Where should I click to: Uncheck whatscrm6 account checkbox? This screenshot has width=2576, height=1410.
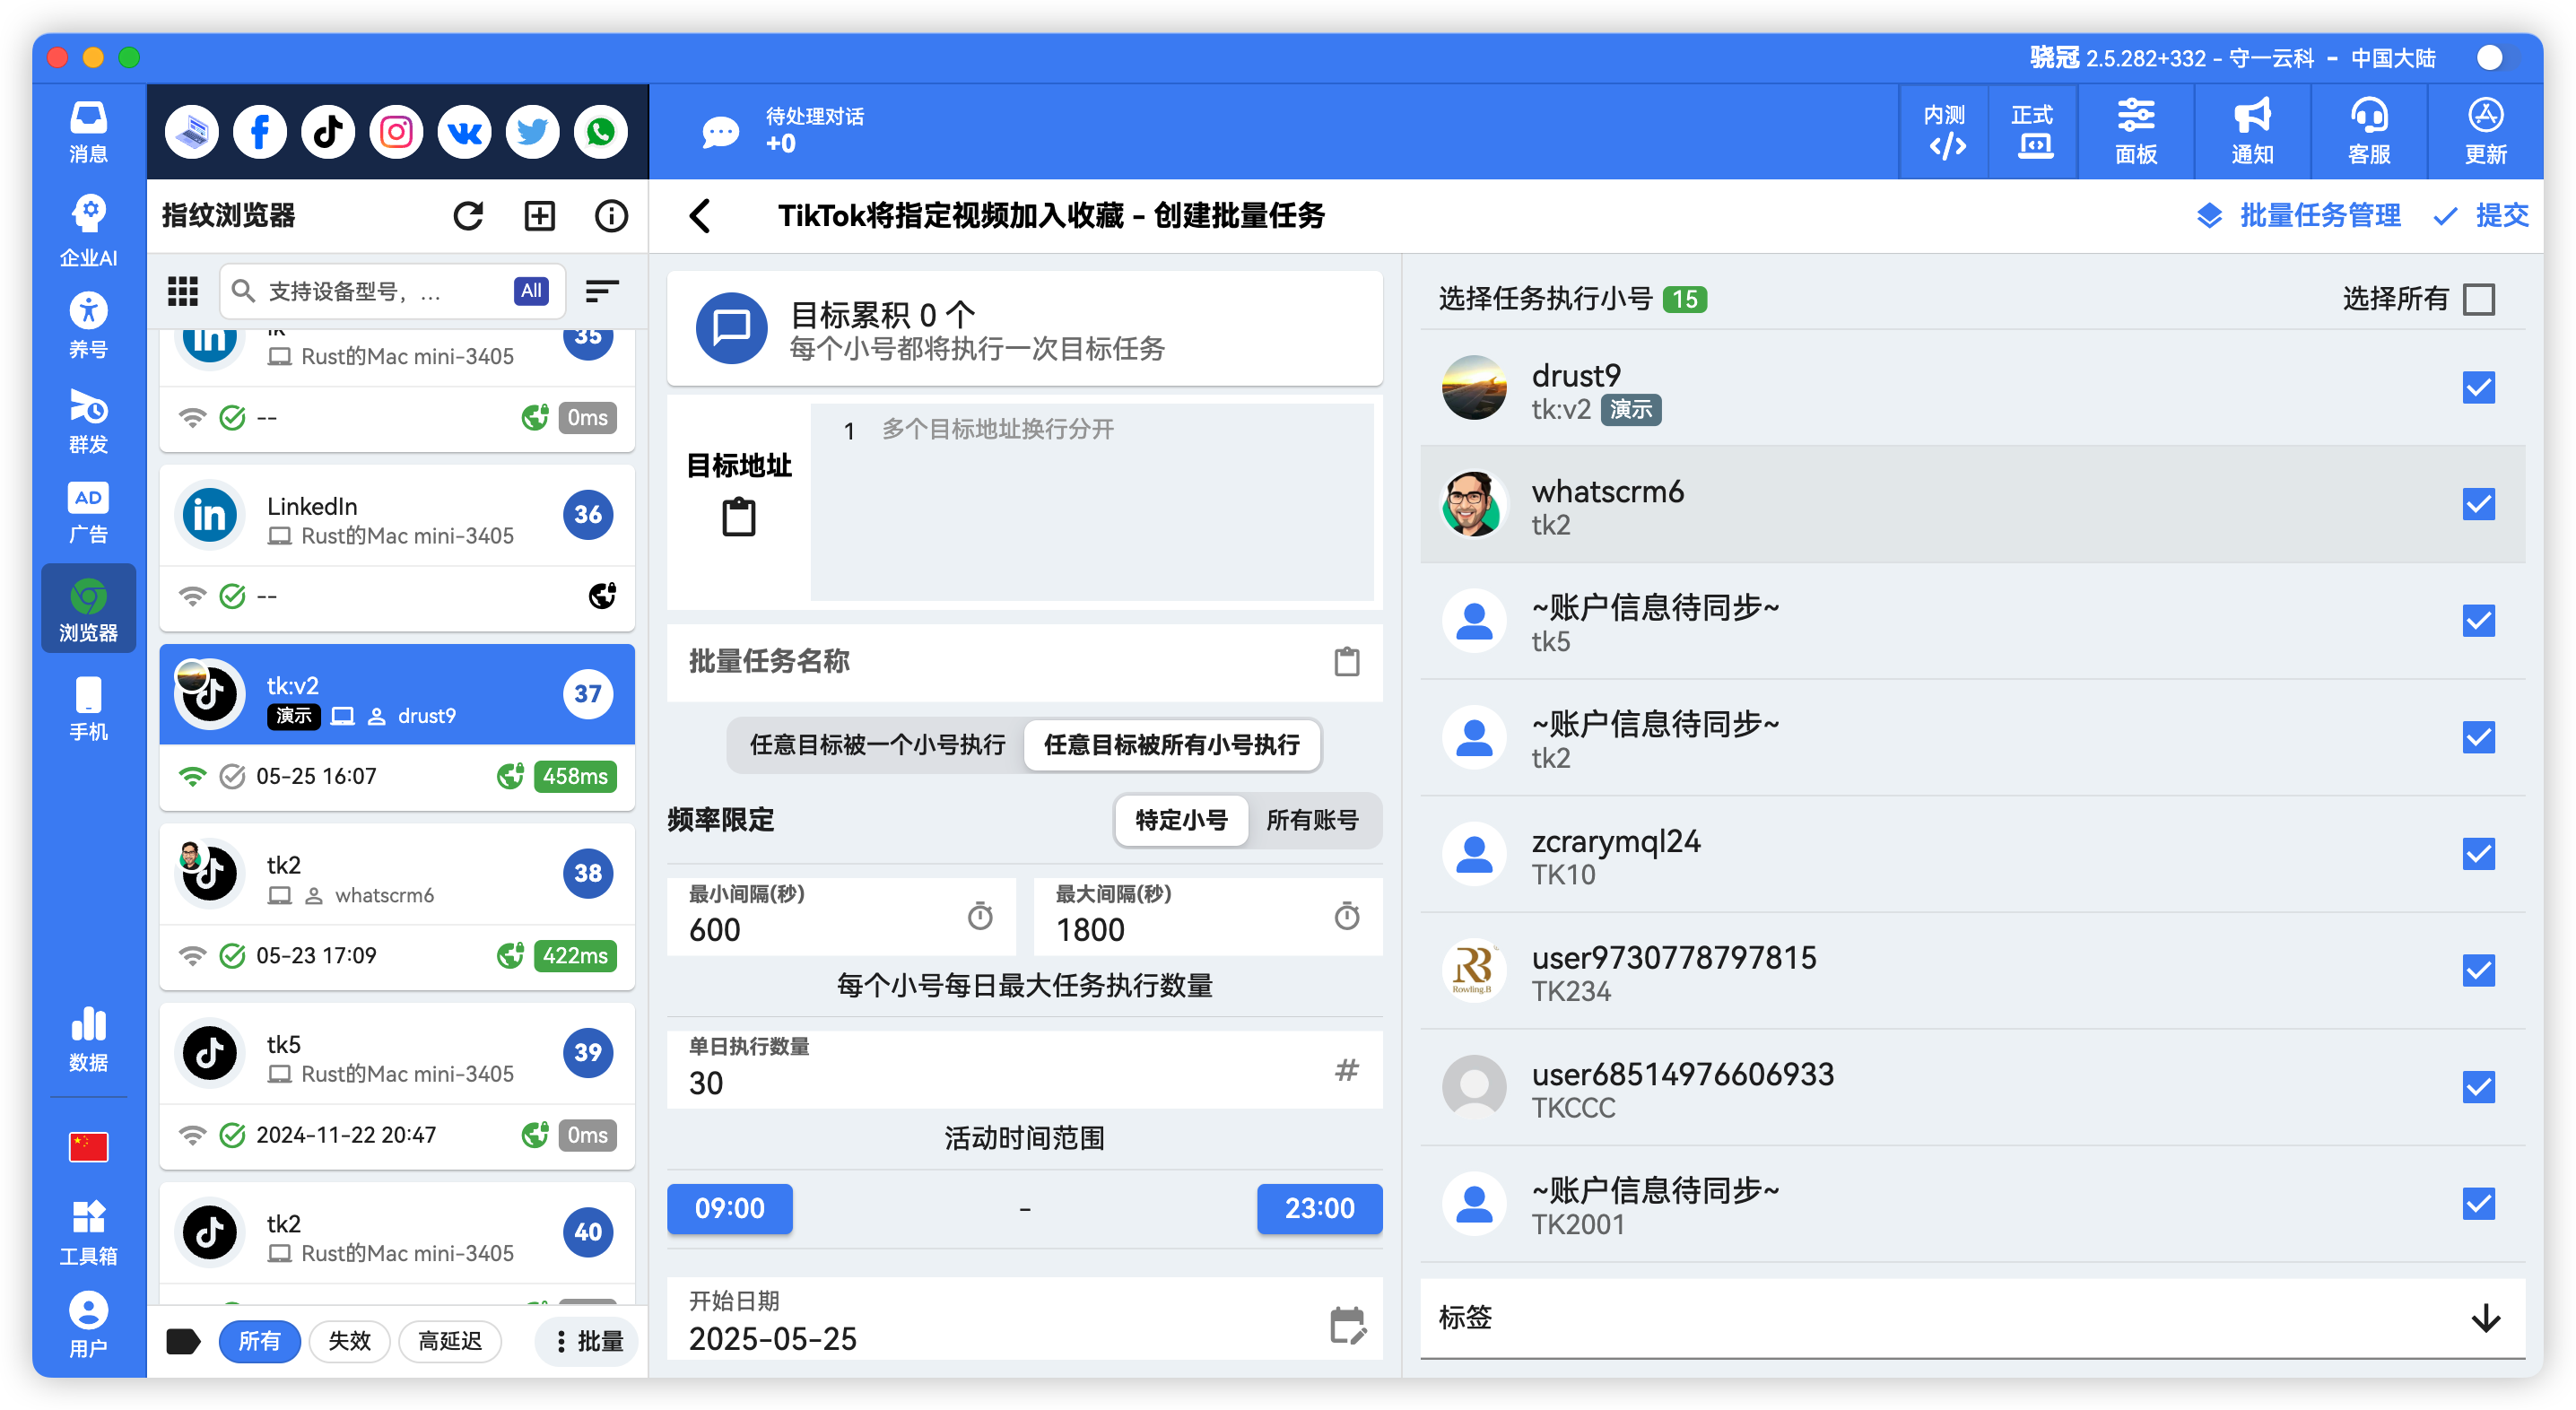tap(2479, 505)
